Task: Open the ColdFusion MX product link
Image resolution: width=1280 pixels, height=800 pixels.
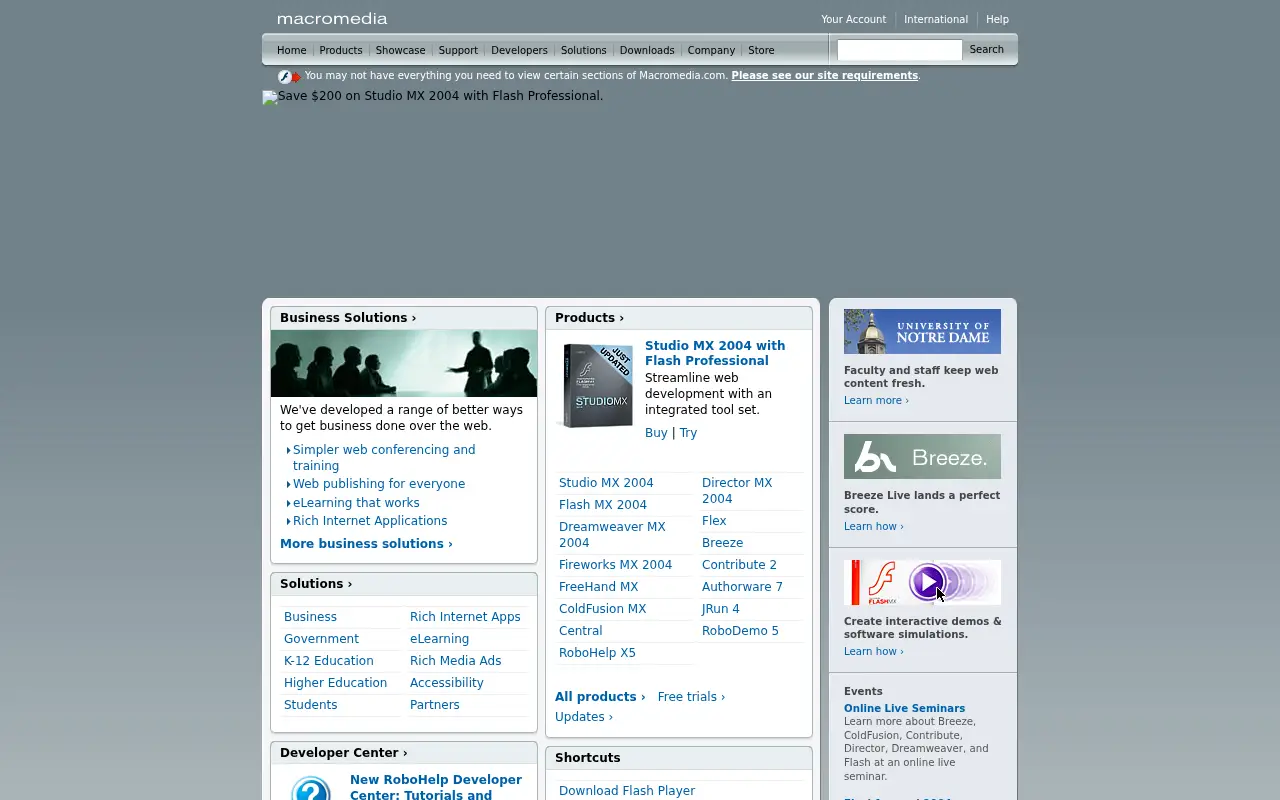Action: coord(602,609)
